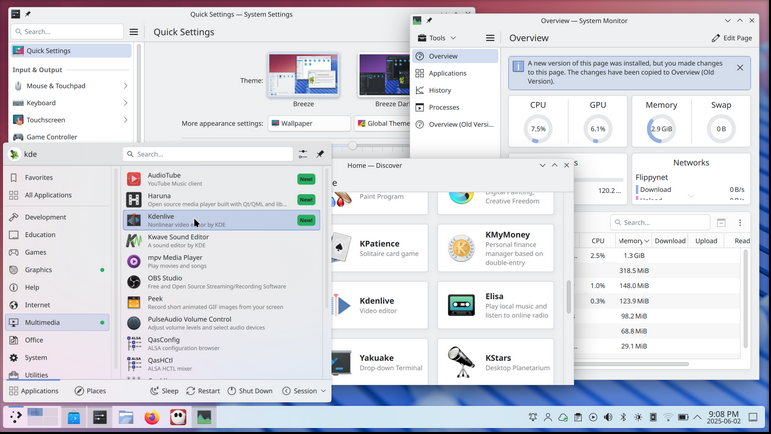Viewport: 771px width, 434px height.
Task: Open Kdenlive card in Discover window
Action: coord(380,305)
